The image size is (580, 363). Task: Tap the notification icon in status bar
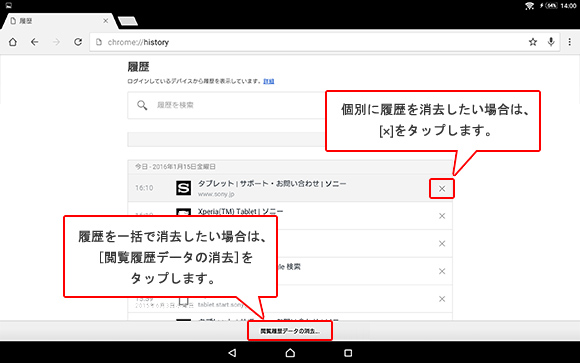point(9,6)
